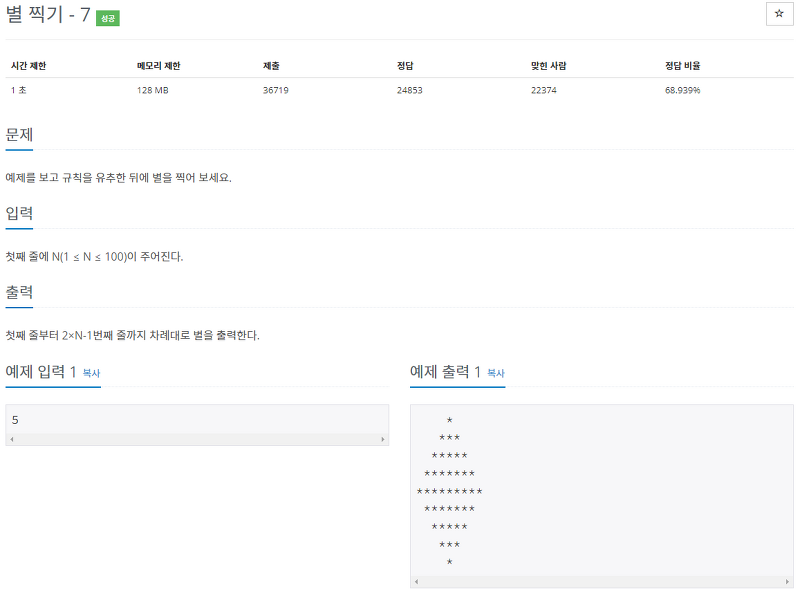The width and height of the screenshot is (800, 598).
Task: Click the 예제 출력 1 heading
Action: point(445,371)
